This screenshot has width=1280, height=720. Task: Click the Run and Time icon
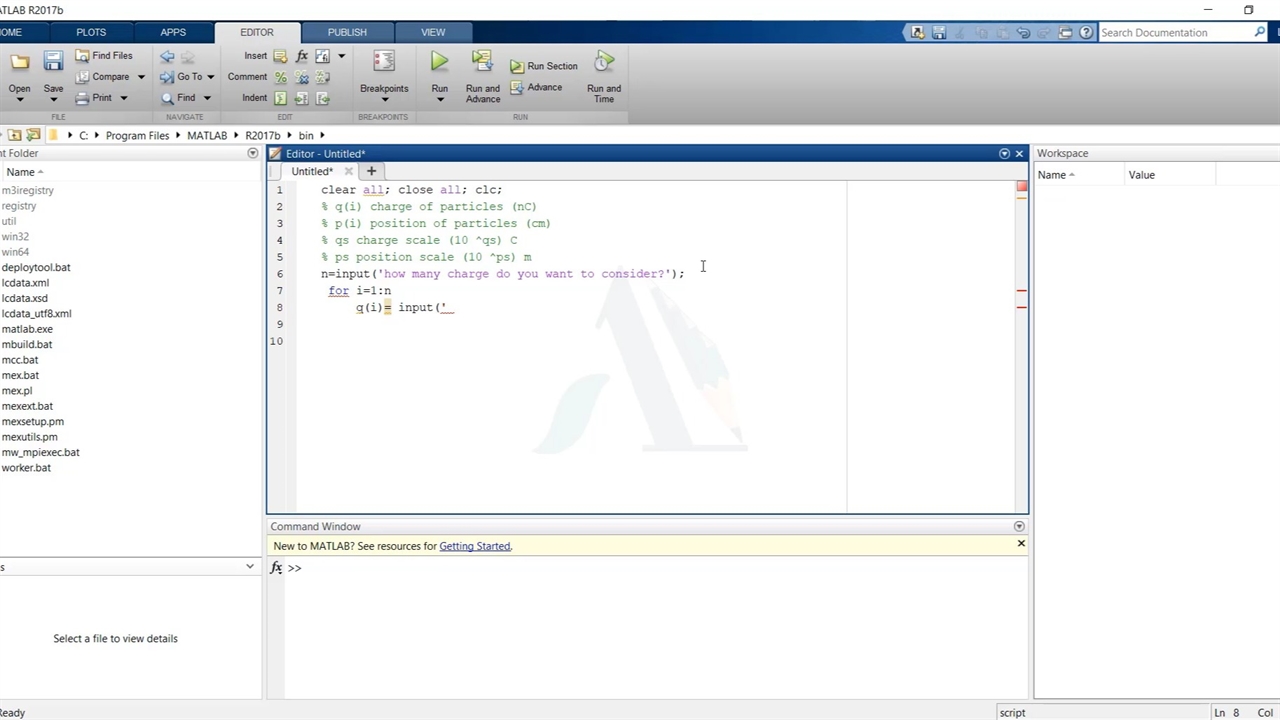(604, 62)
